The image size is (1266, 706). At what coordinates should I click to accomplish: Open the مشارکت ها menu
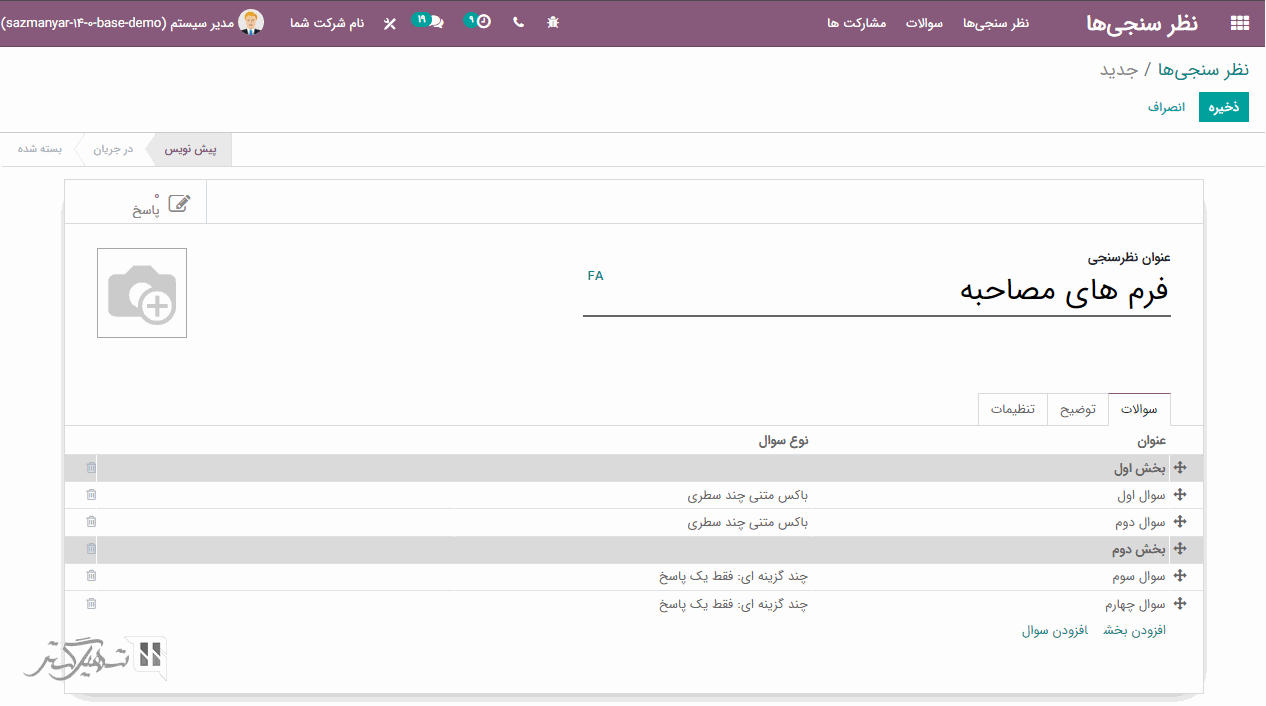pyautogui.click(x=857, y=23)
